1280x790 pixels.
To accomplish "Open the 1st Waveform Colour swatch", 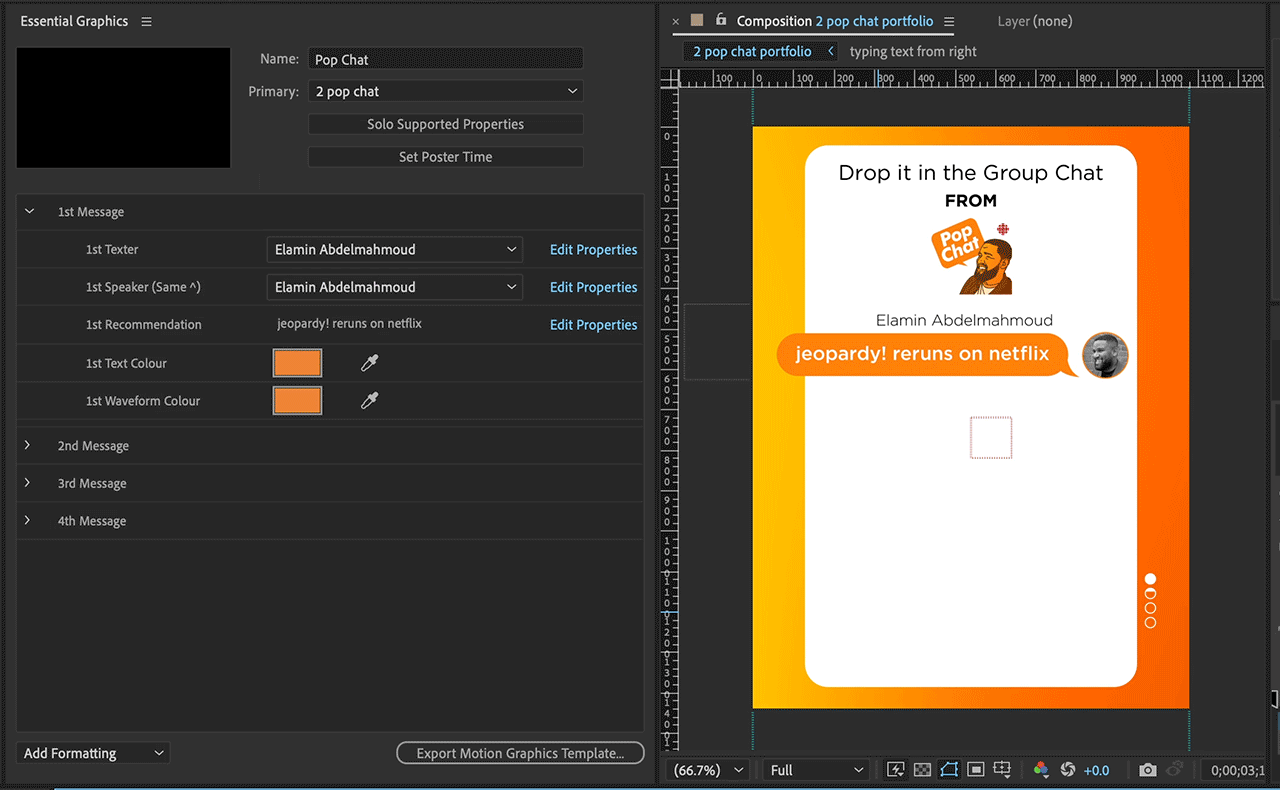I will coord(297,401).
